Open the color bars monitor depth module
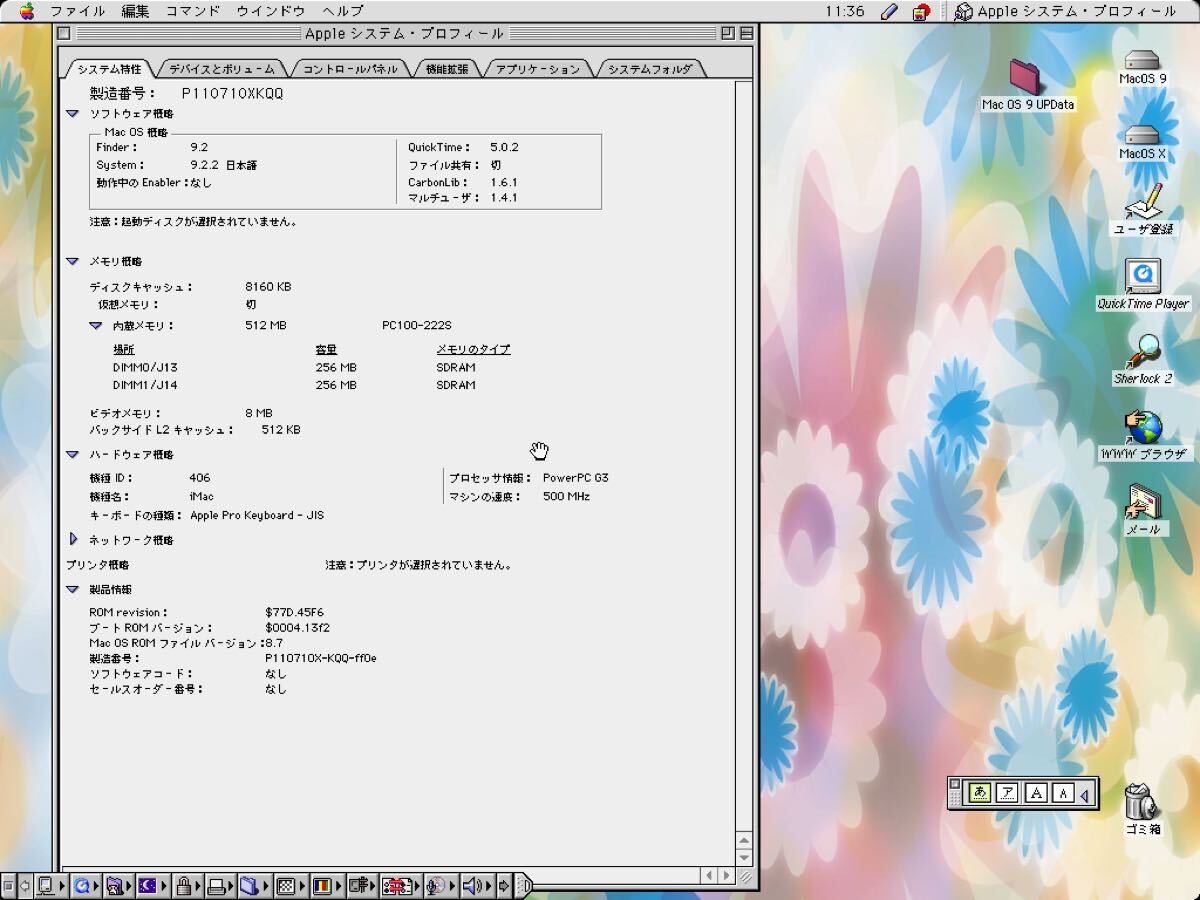 click(326, 885)
